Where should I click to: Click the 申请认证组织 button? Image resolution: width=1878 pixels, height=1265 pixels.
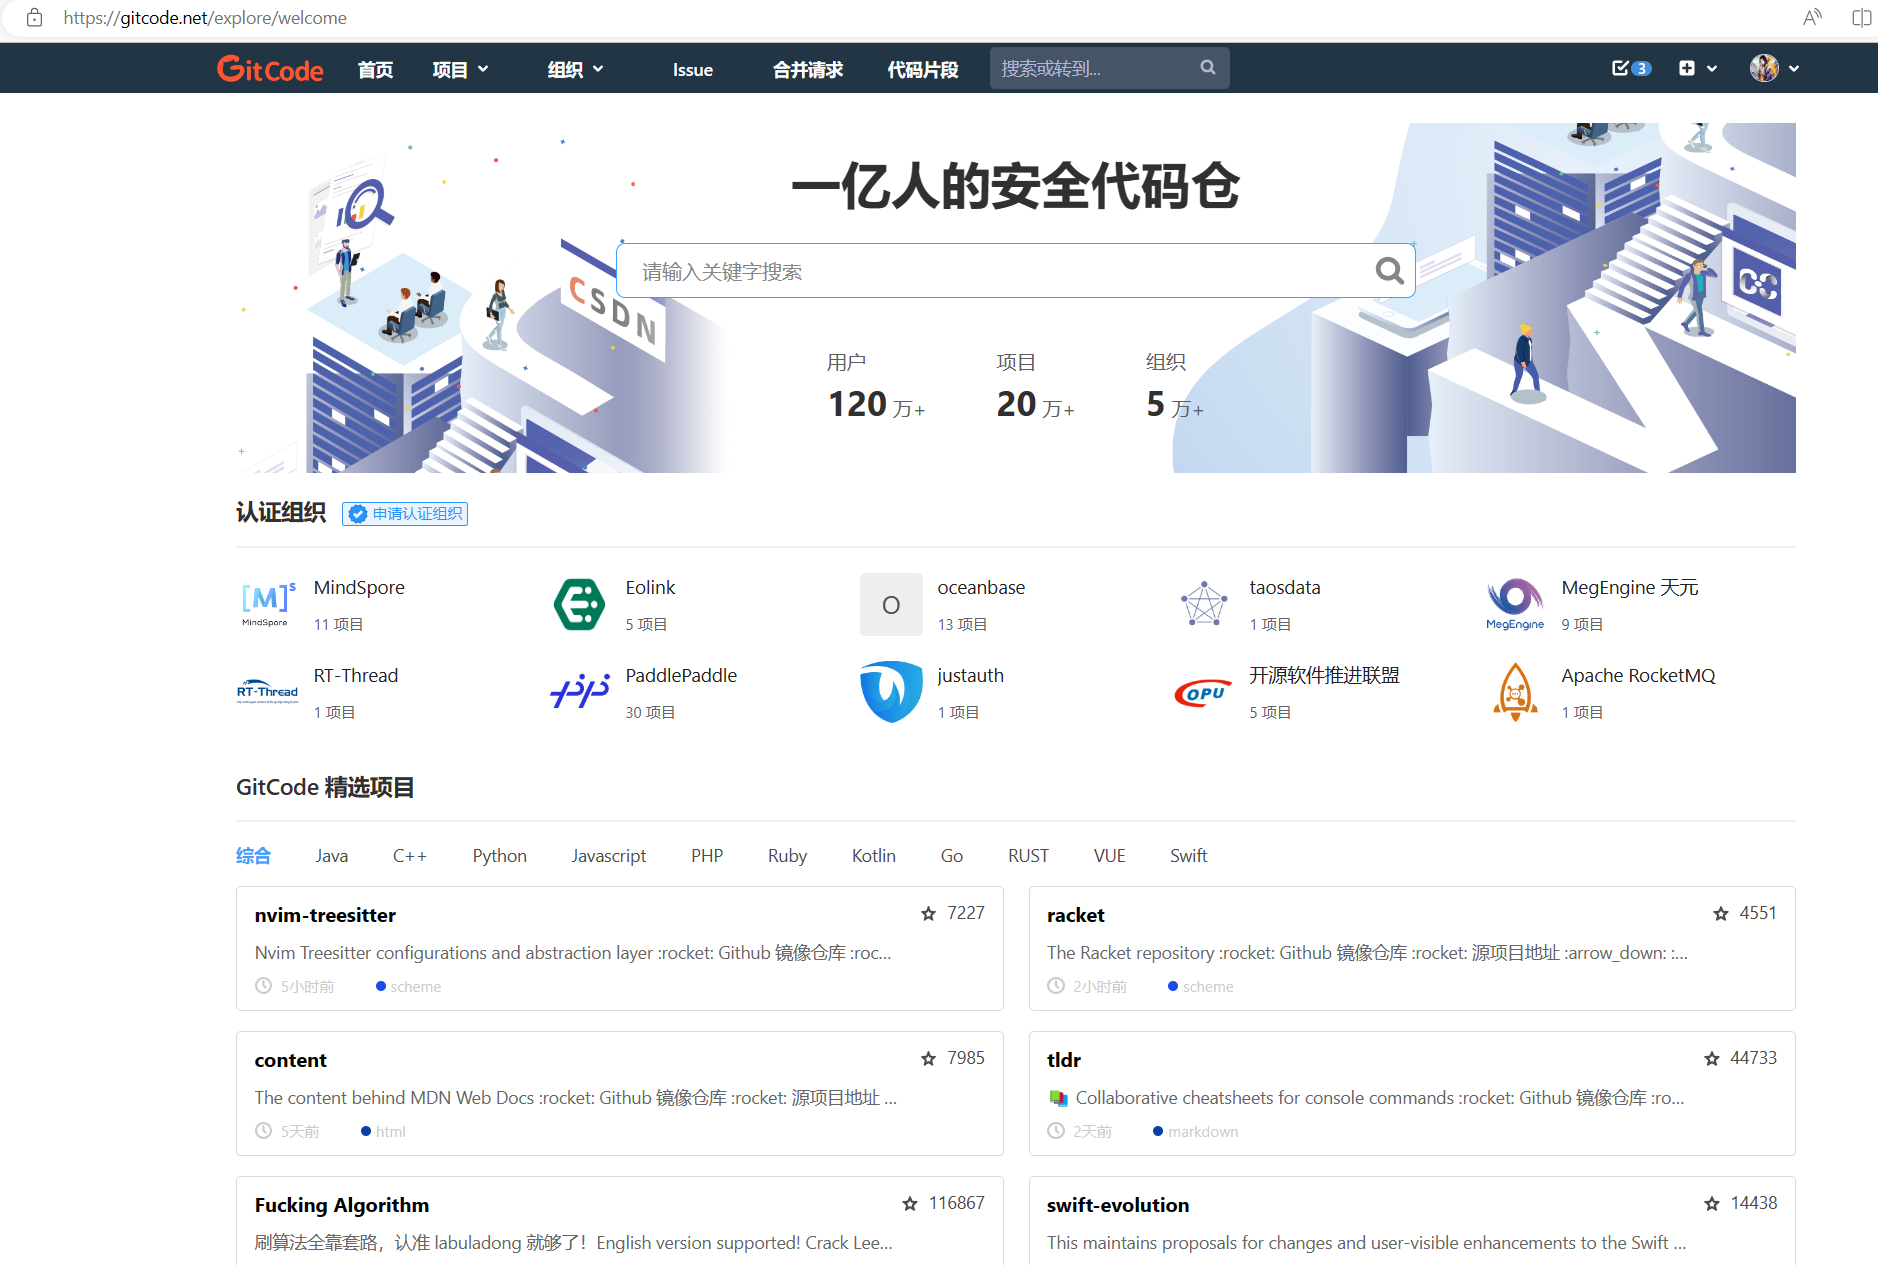[405, 513]
